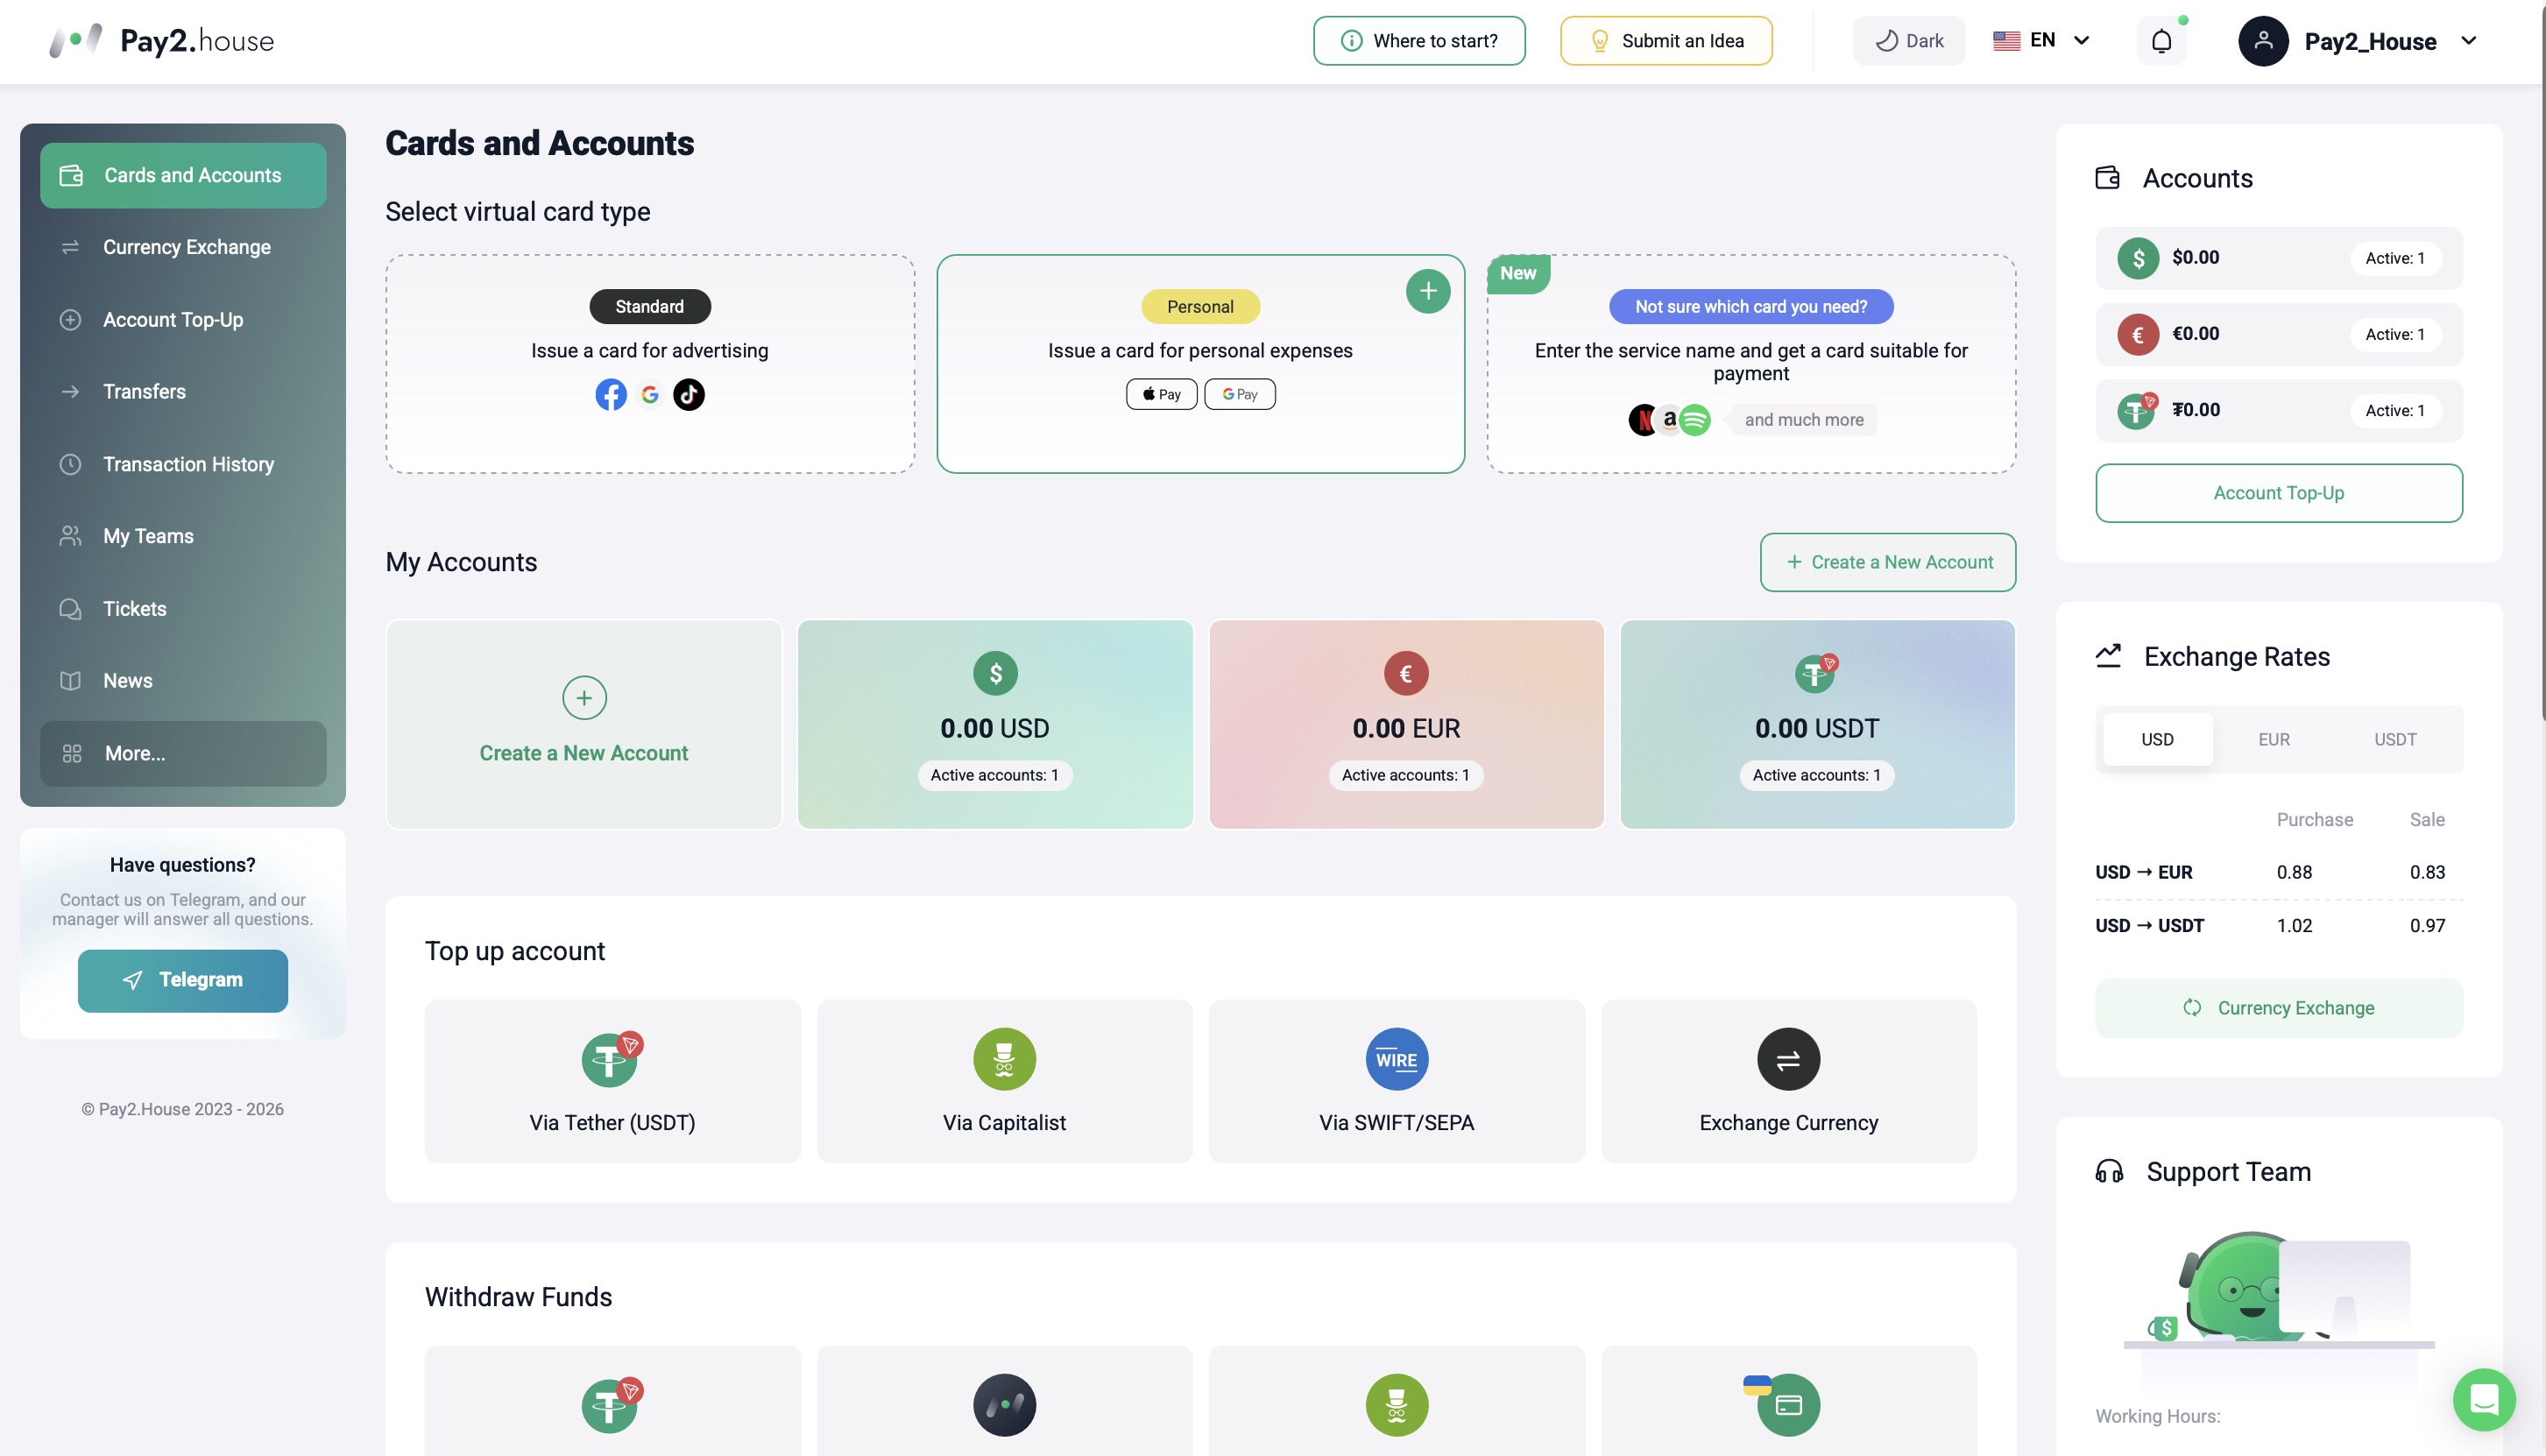Click the and much more label
Viewport: 2546px width, 1456px height.
coord(1804,420)
